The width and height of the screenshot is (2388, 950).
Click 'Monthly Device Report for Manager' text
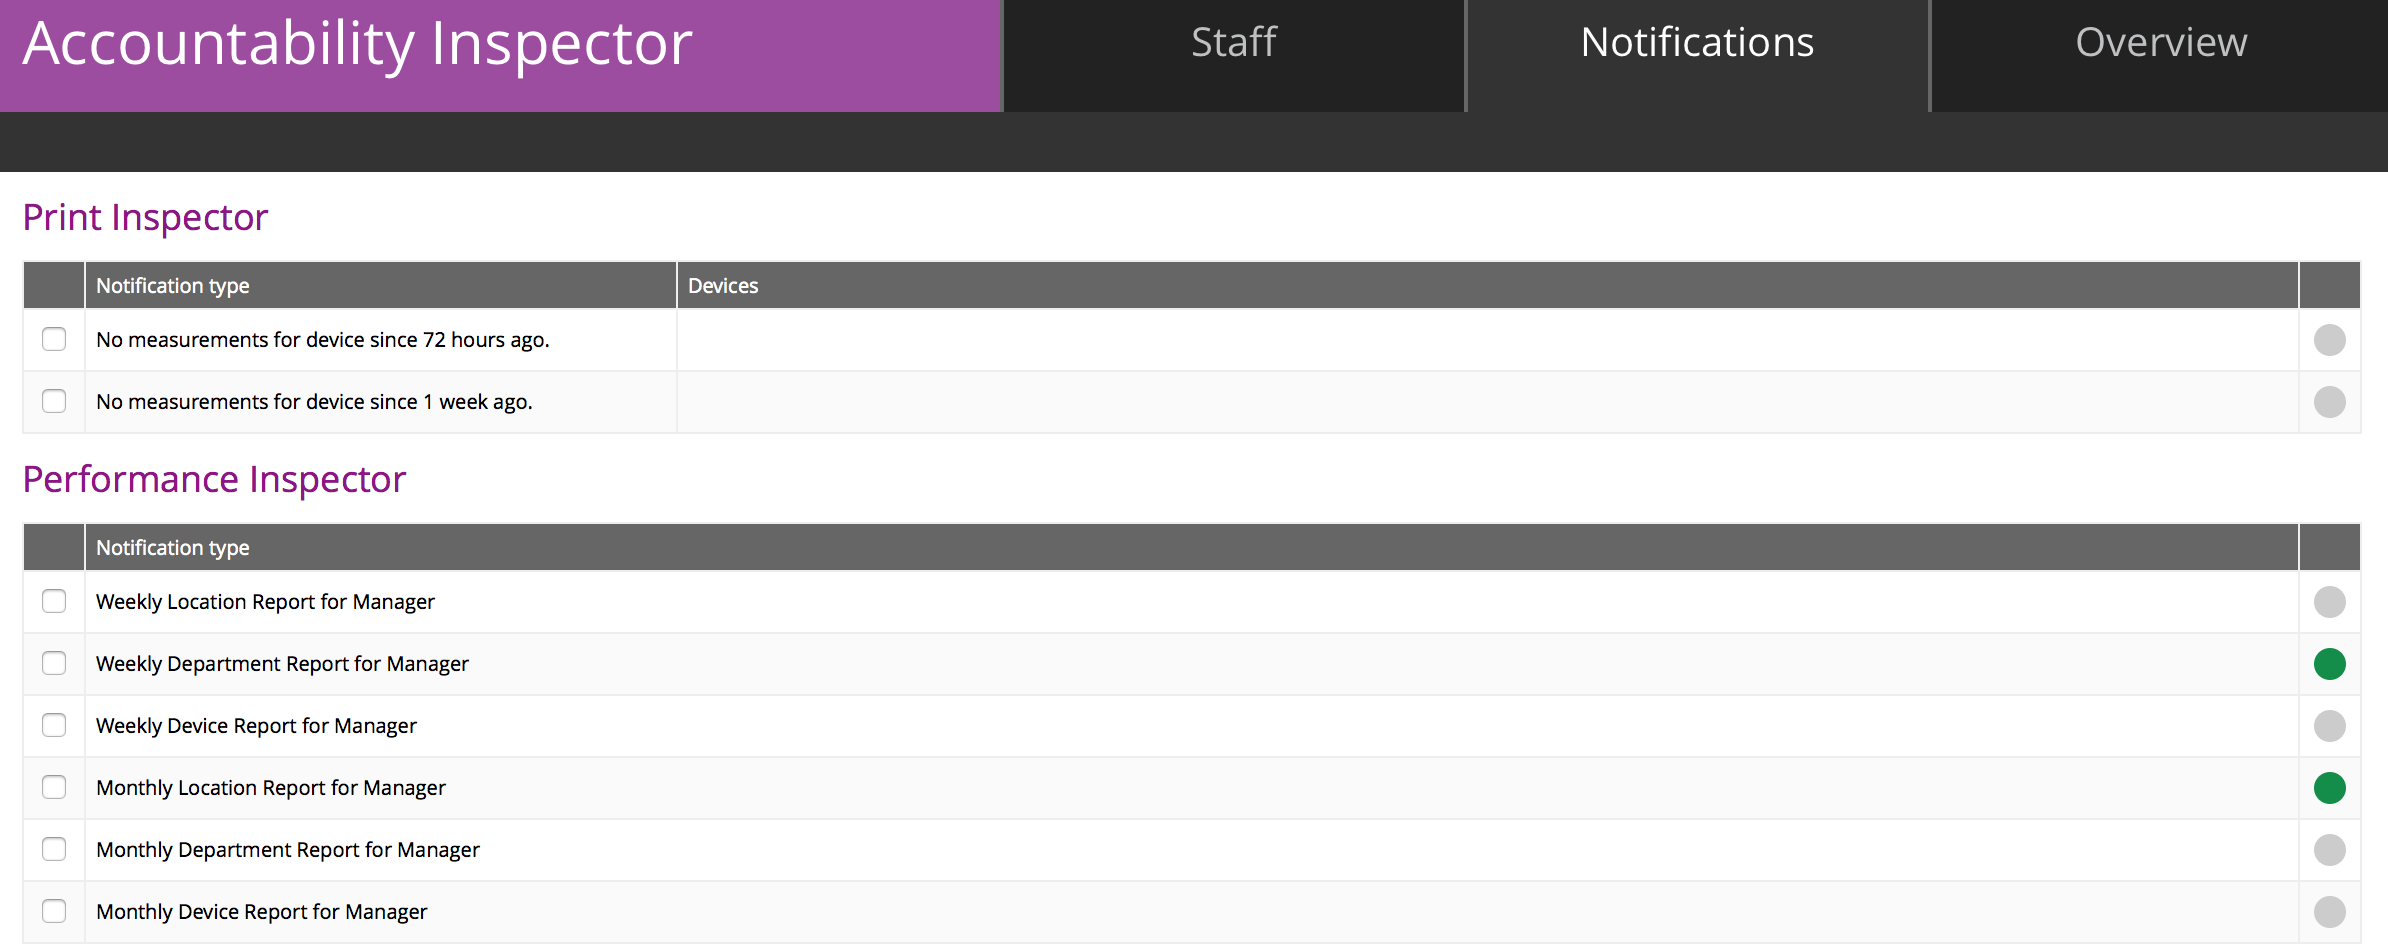(x=262, y=912)
